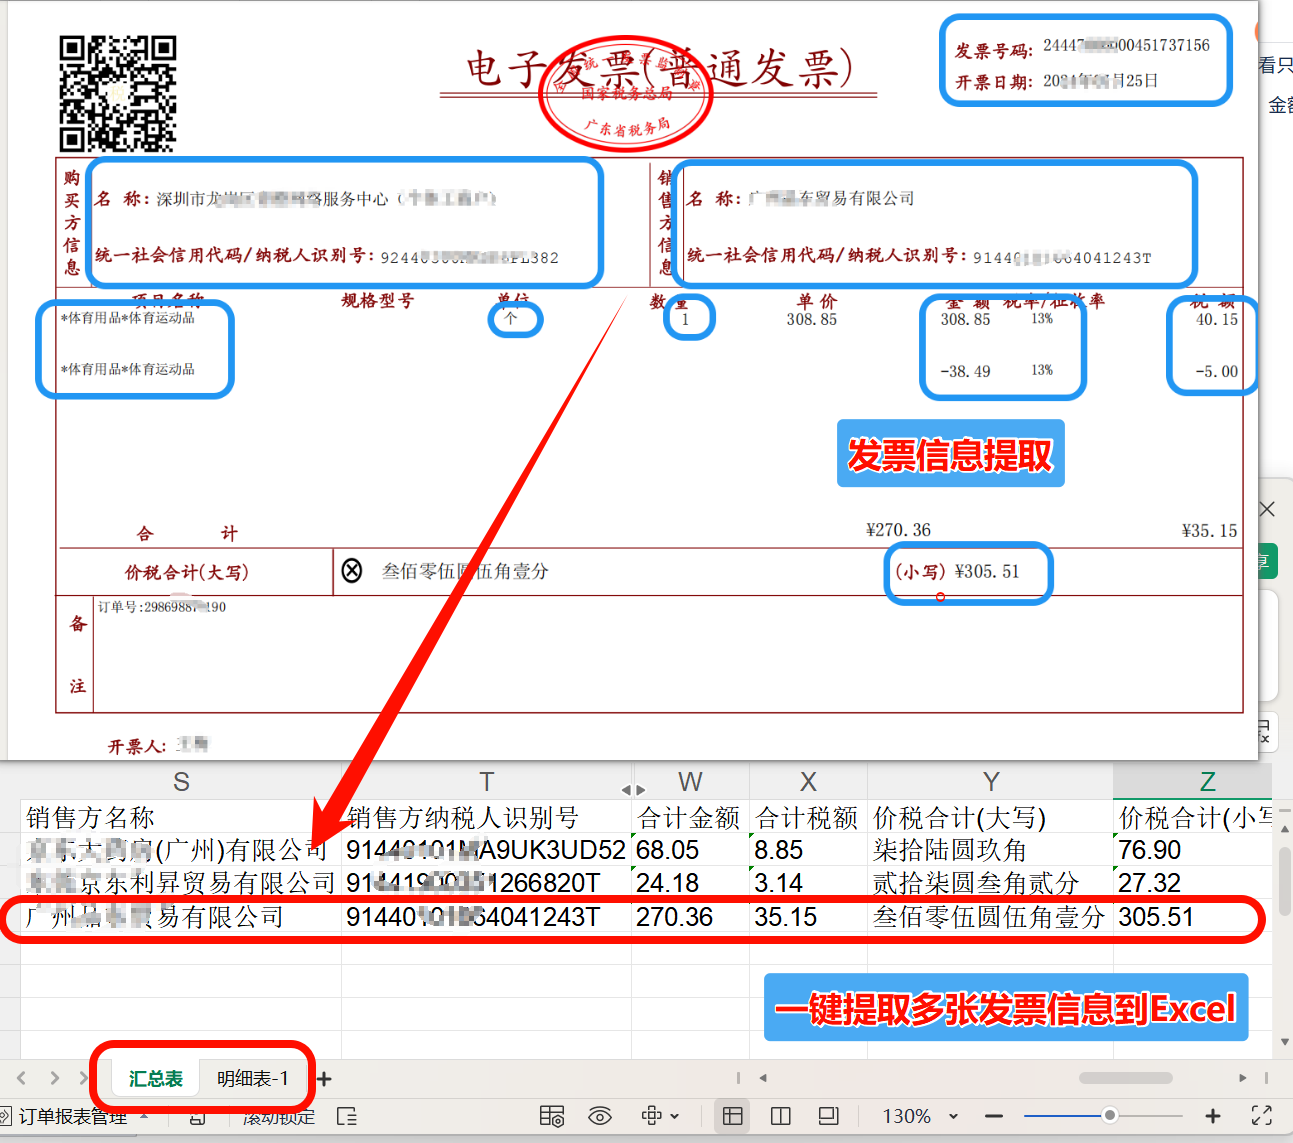Click the zoom slider handle
This screenshot has width=1293, height=1143.
pyautogui.click(x=1111, y=1115)
